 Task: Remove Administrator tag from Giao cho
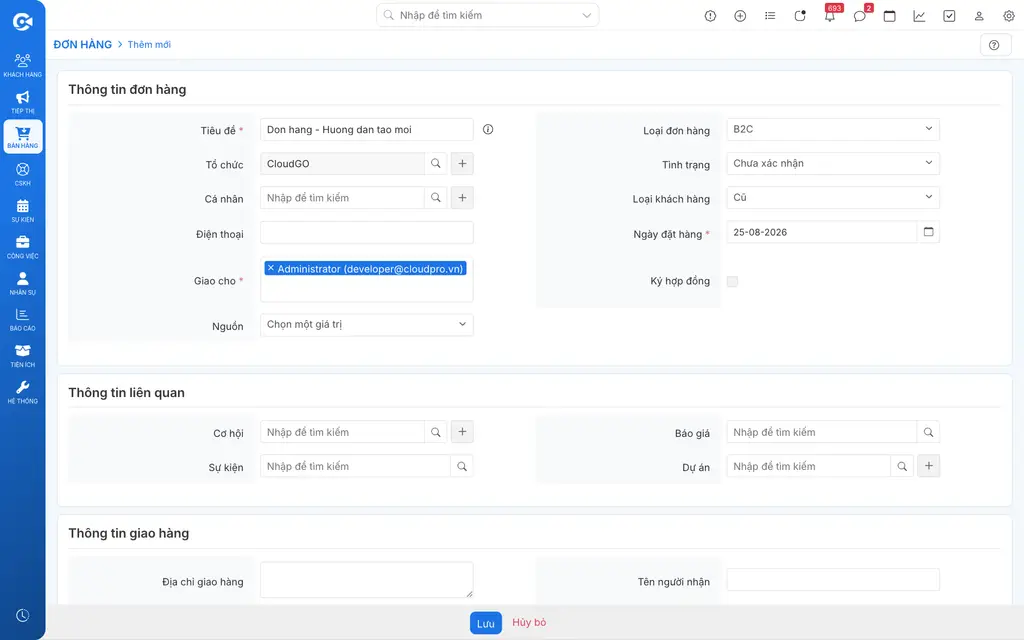pos(271,268)
